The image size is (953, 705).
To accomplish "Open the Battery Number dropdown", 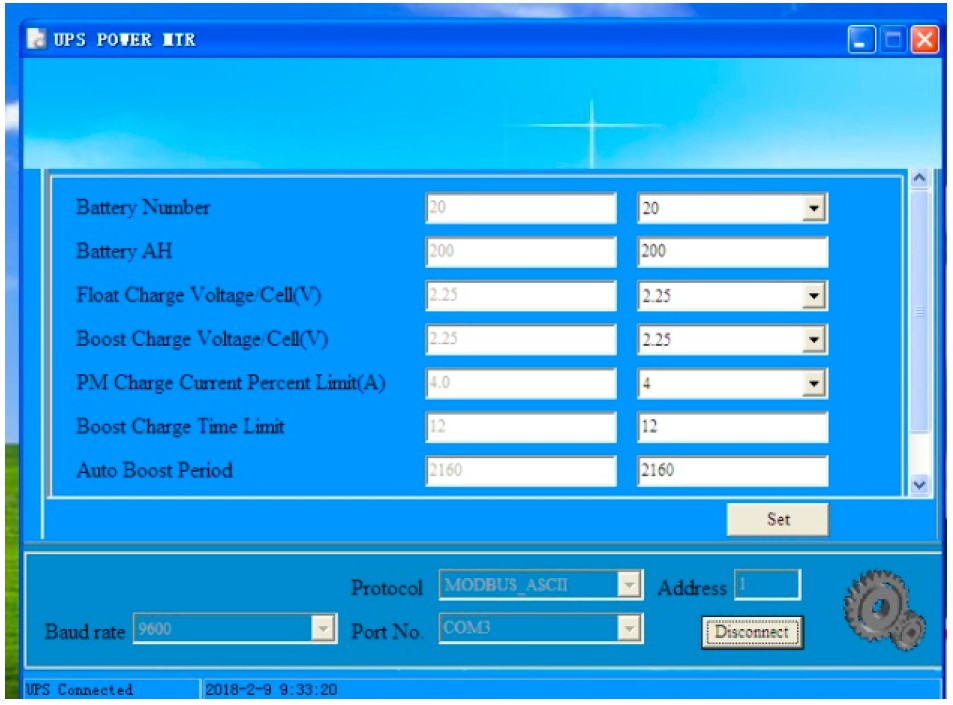I will click(x=815, y=209).
